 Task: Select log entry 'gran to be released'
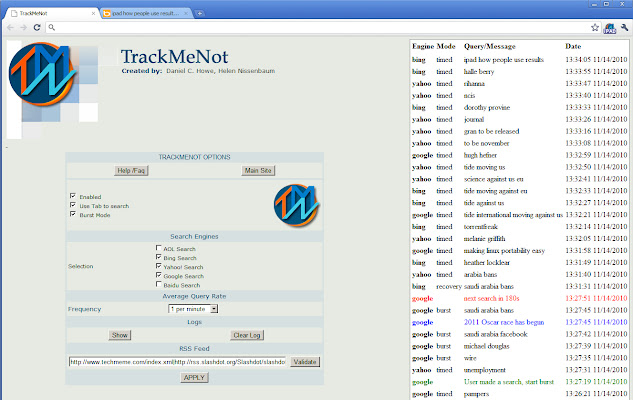491,131
